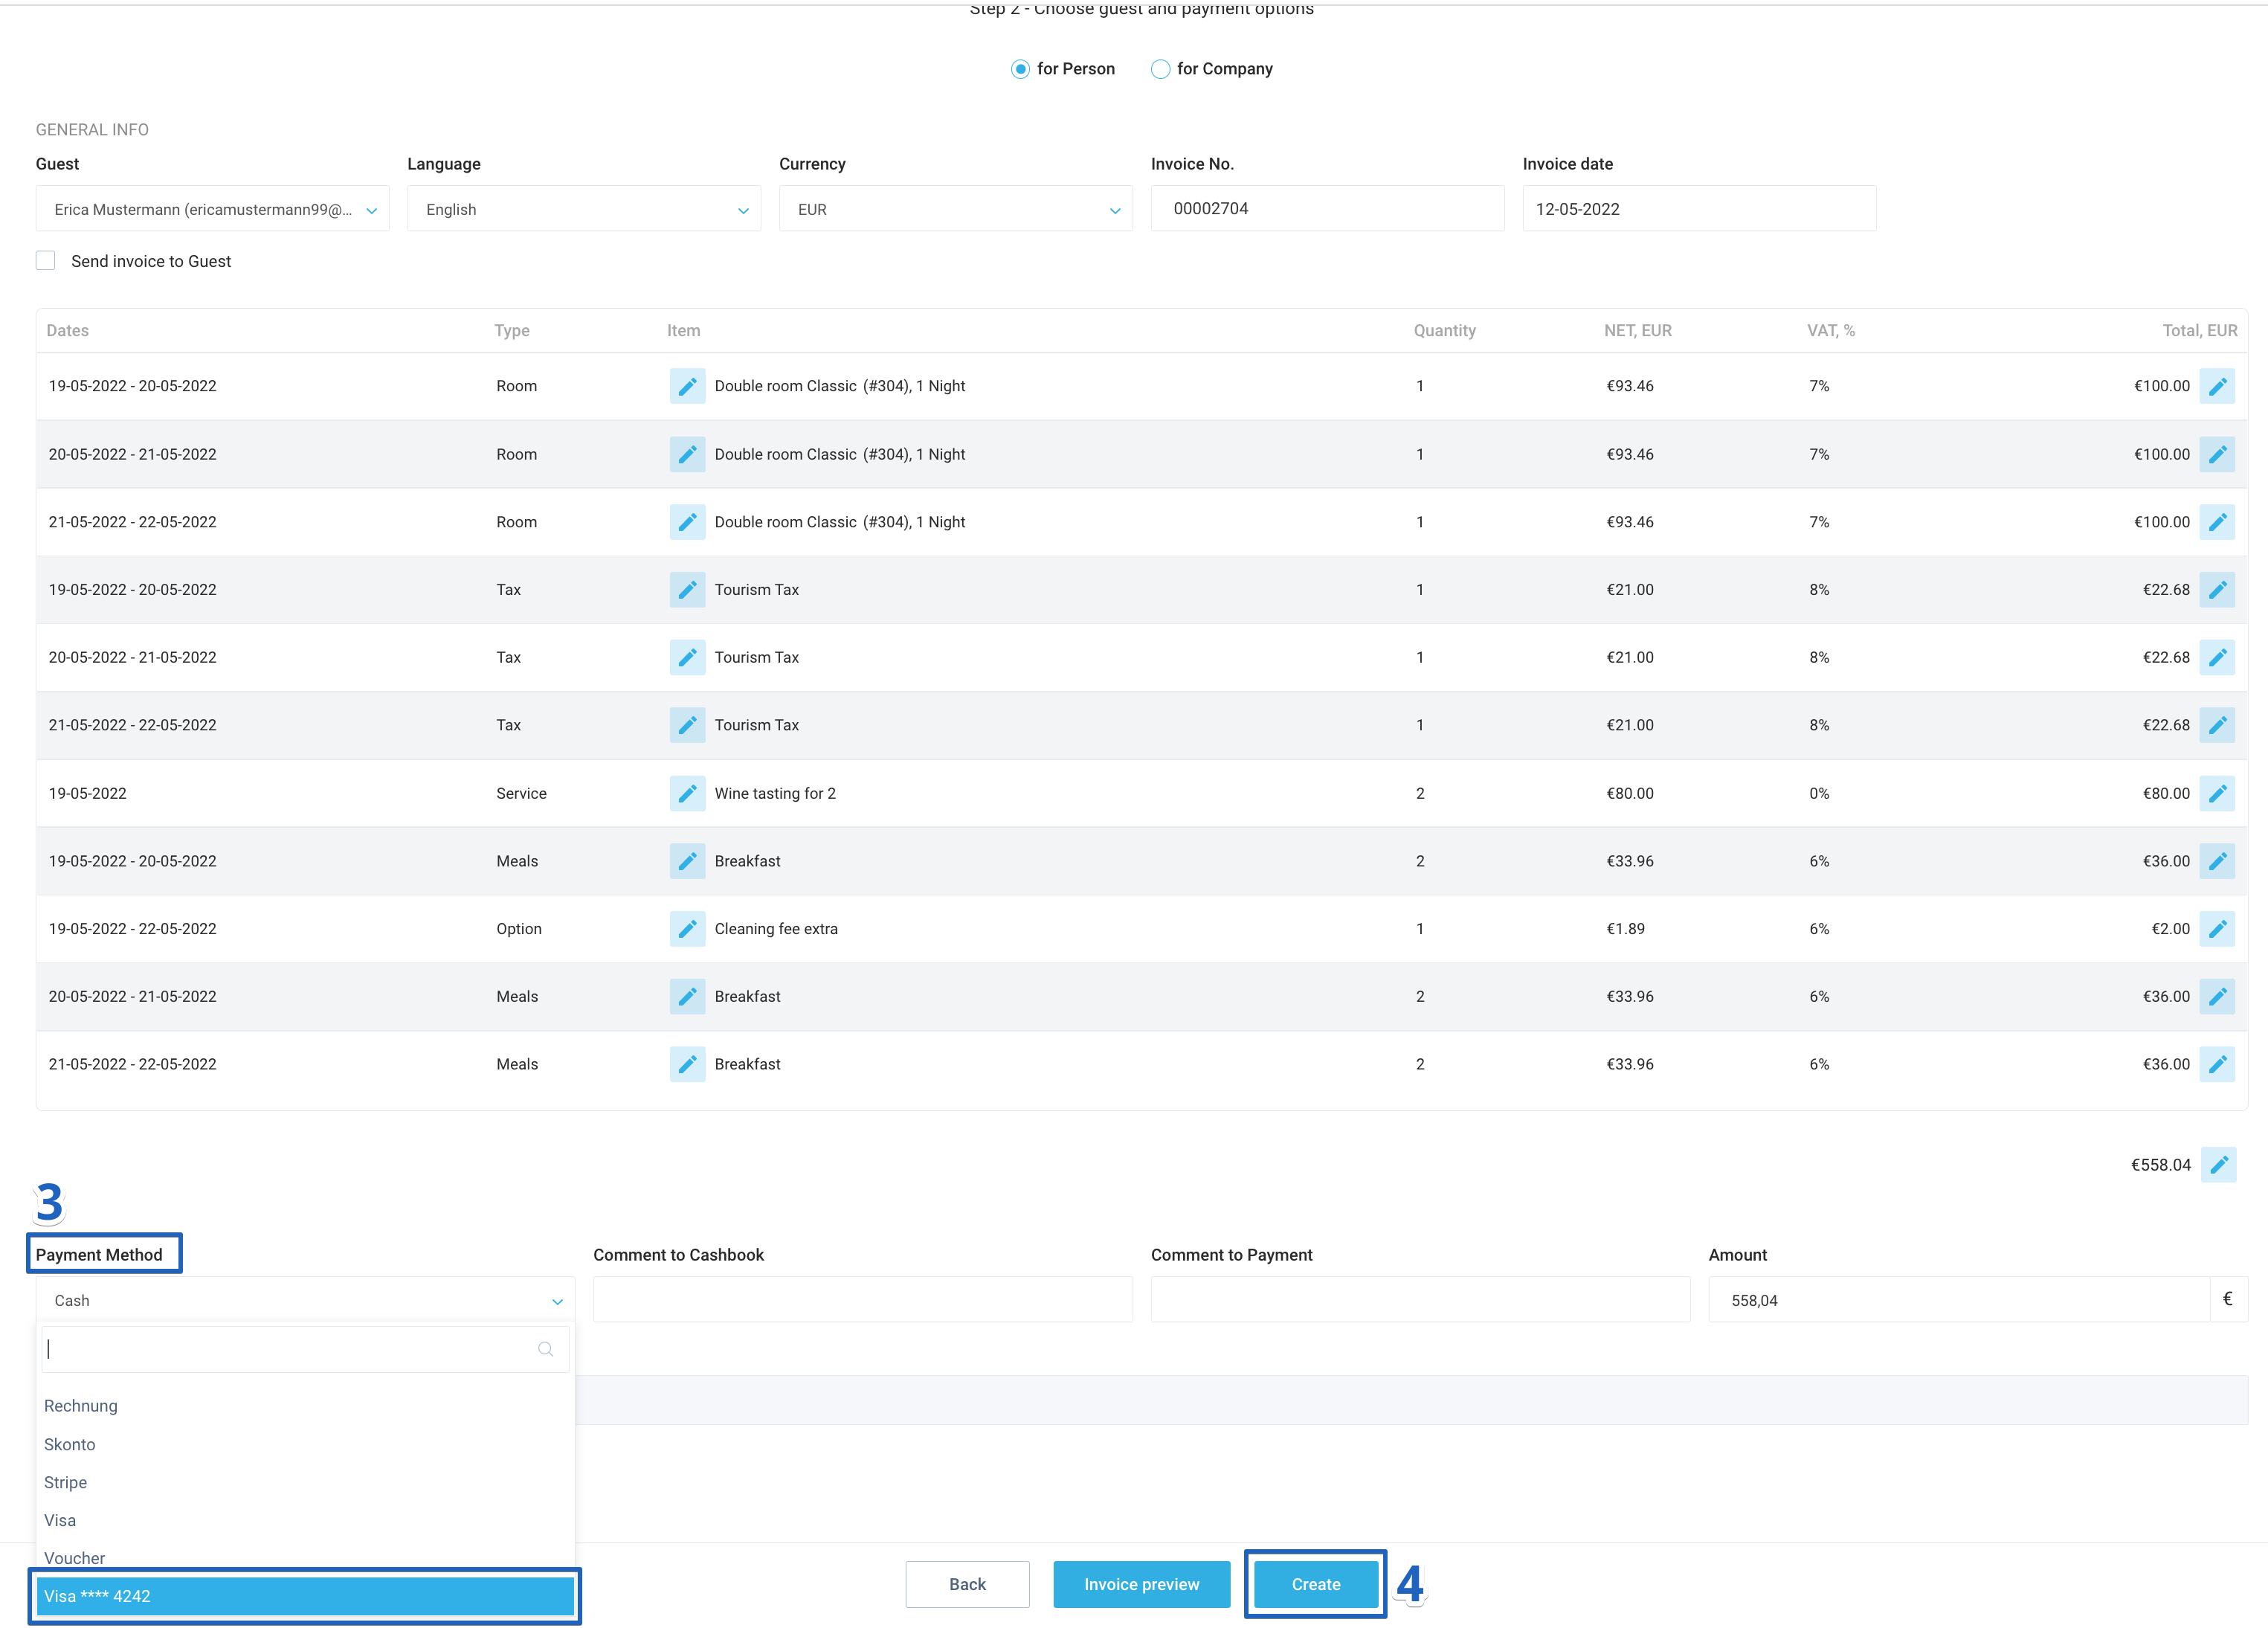Screen dimensions: 2268x1628
Task: Click the 'NET, EUR' column header
Action: tap(1637, 330)
